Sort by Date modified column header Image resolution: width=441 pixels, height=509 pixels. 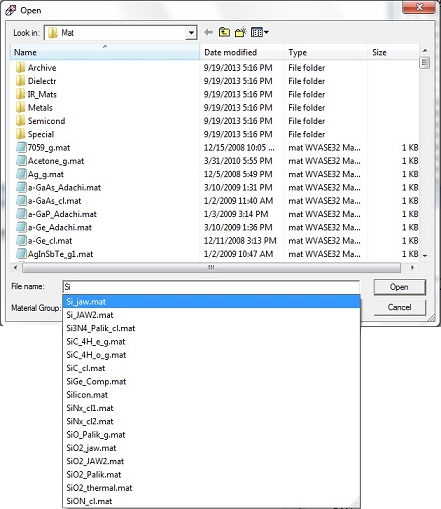click(x=242, y=52)
